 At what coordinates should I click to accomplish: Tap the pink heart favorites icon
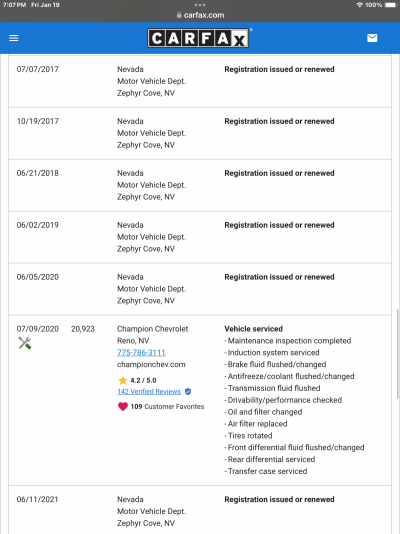[x=123, y=406]
